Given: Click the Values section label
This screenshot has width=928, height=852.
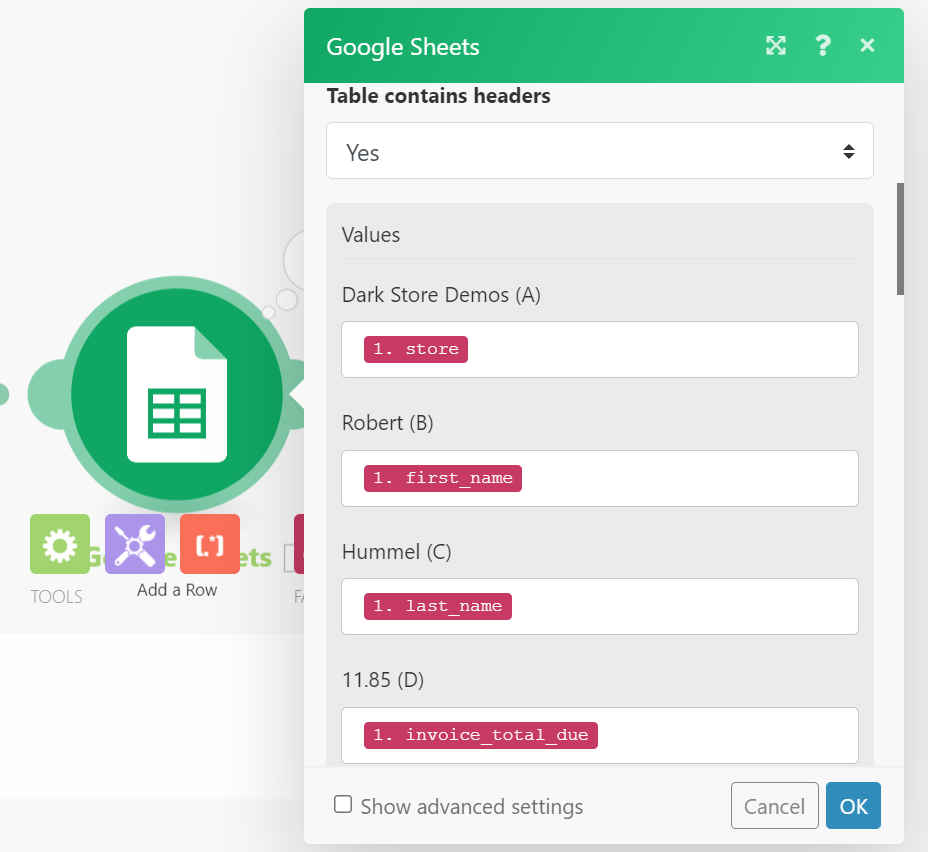Looking at the screenshot, I should (x=371, y=235).
